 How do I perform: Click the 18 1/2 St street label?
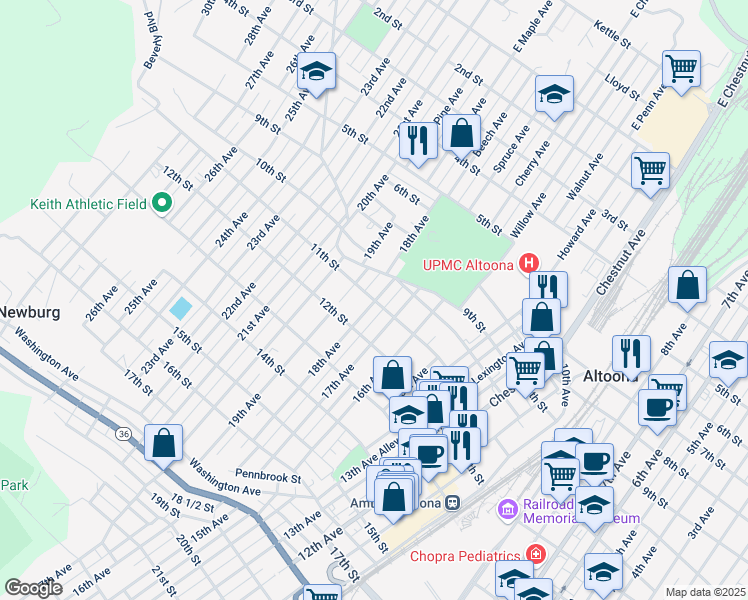(192, 503)
